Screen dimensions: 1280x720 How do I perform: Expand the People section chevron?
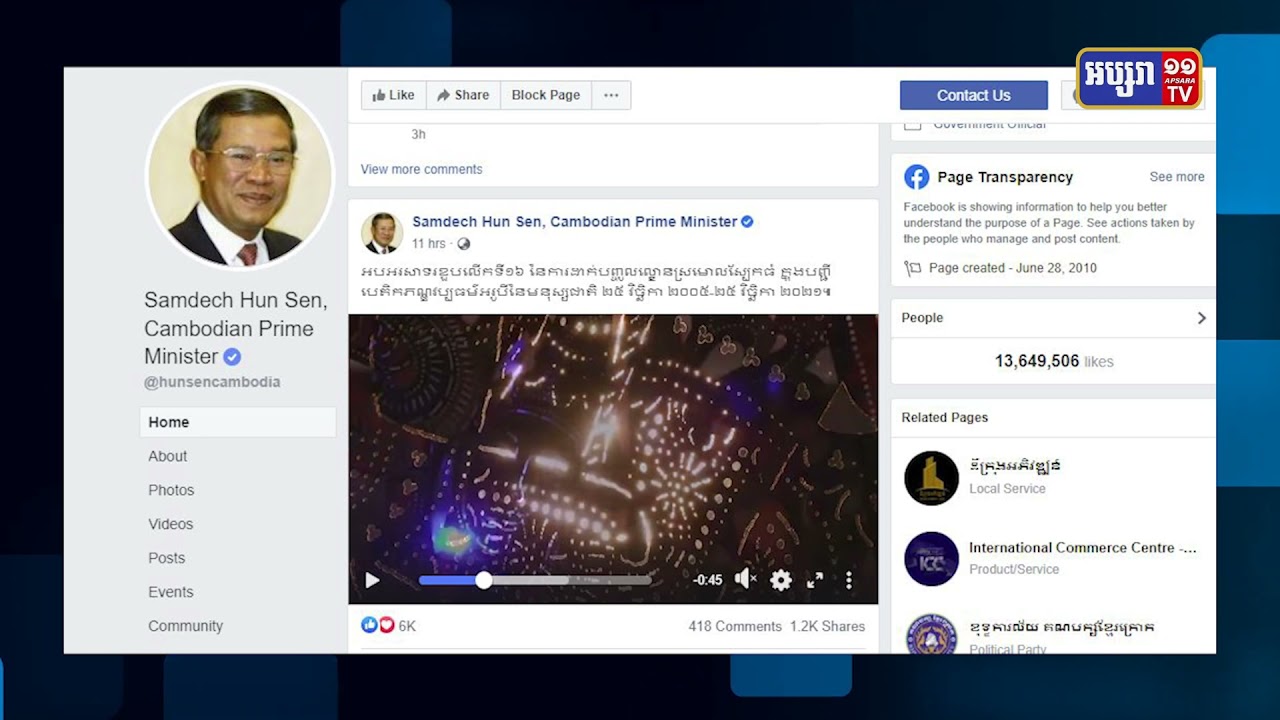(x=1201, y=318)
